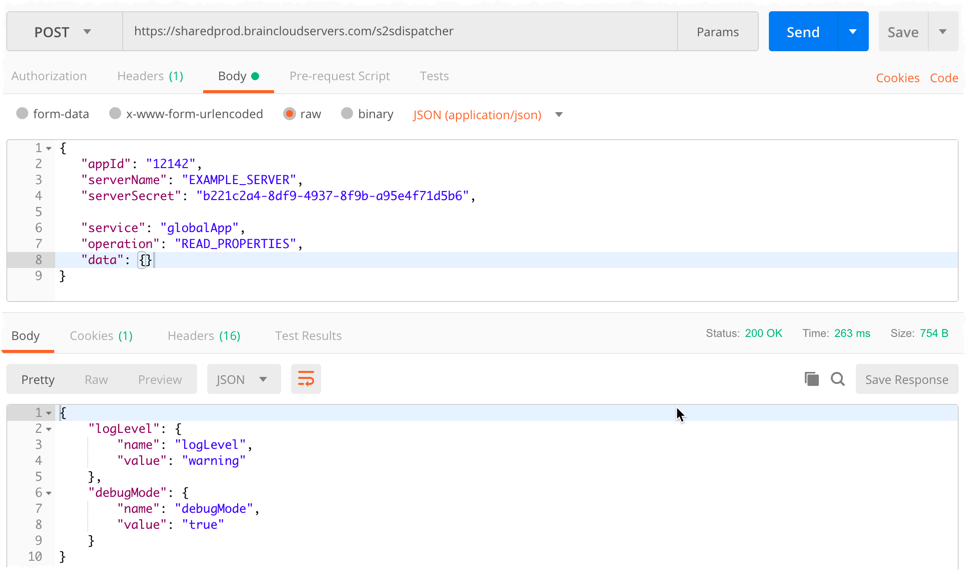Viewport: 967px width, 570px height.
Task: Open response Headers (16) tab
Action: (x=204, y=336)
